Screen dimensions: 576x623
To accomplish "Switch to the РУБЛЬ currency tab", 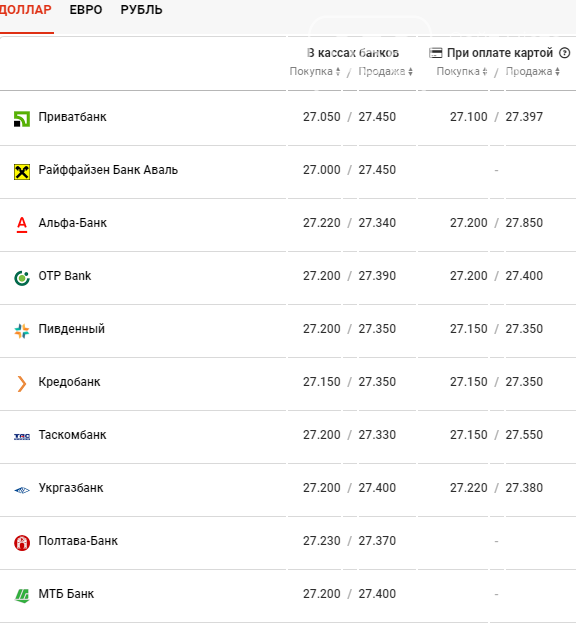I will (141, 10).
